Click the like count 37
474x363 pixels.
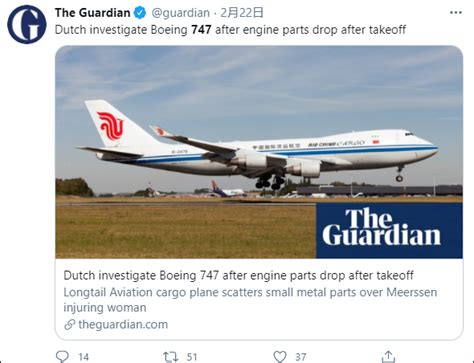[x=301, y=357]
